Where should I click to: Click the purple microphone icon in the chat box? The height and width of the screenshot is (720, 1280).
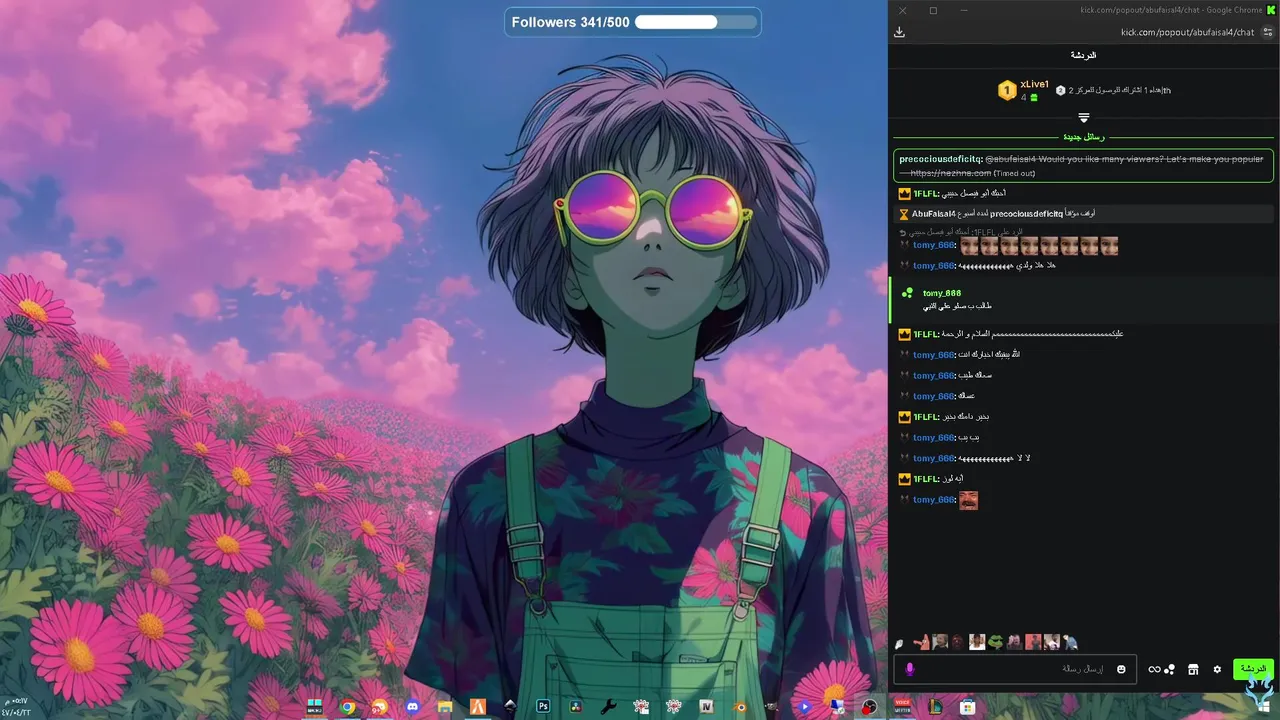(910, 669)
